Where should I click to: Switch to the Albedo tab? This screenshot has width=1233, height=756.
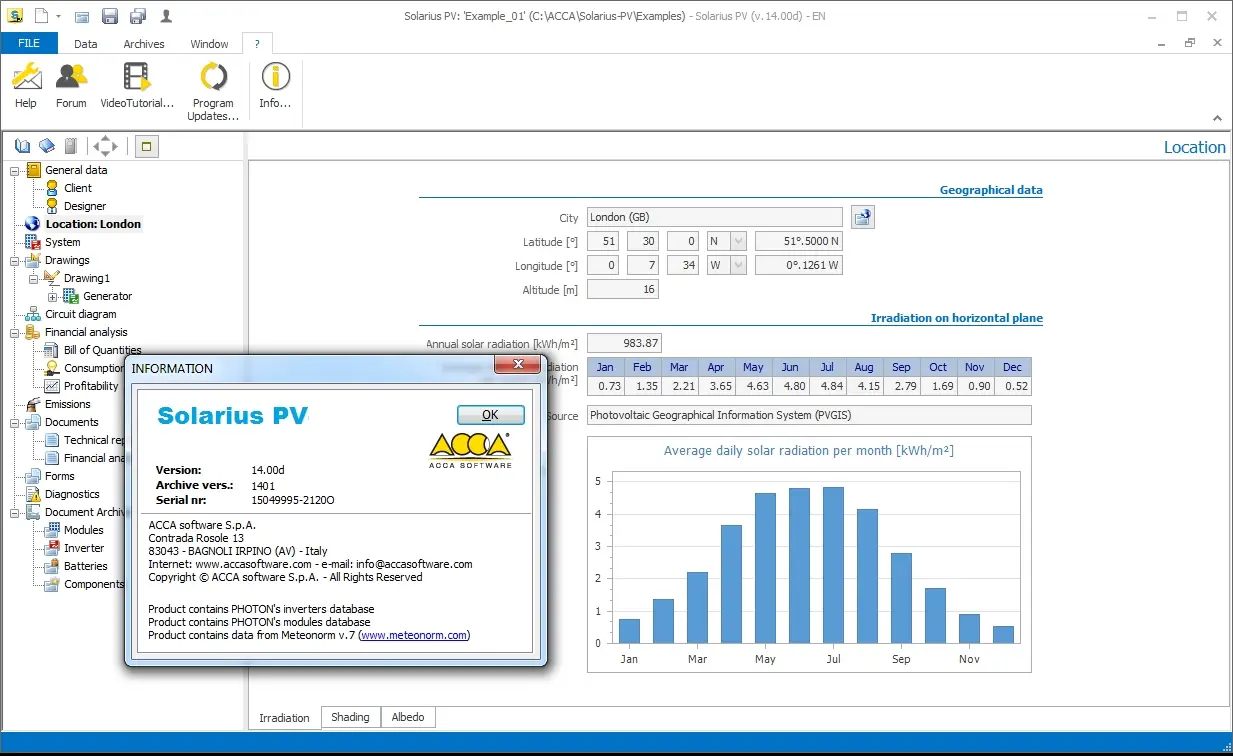pyautogui.click(x=408, y=717)
